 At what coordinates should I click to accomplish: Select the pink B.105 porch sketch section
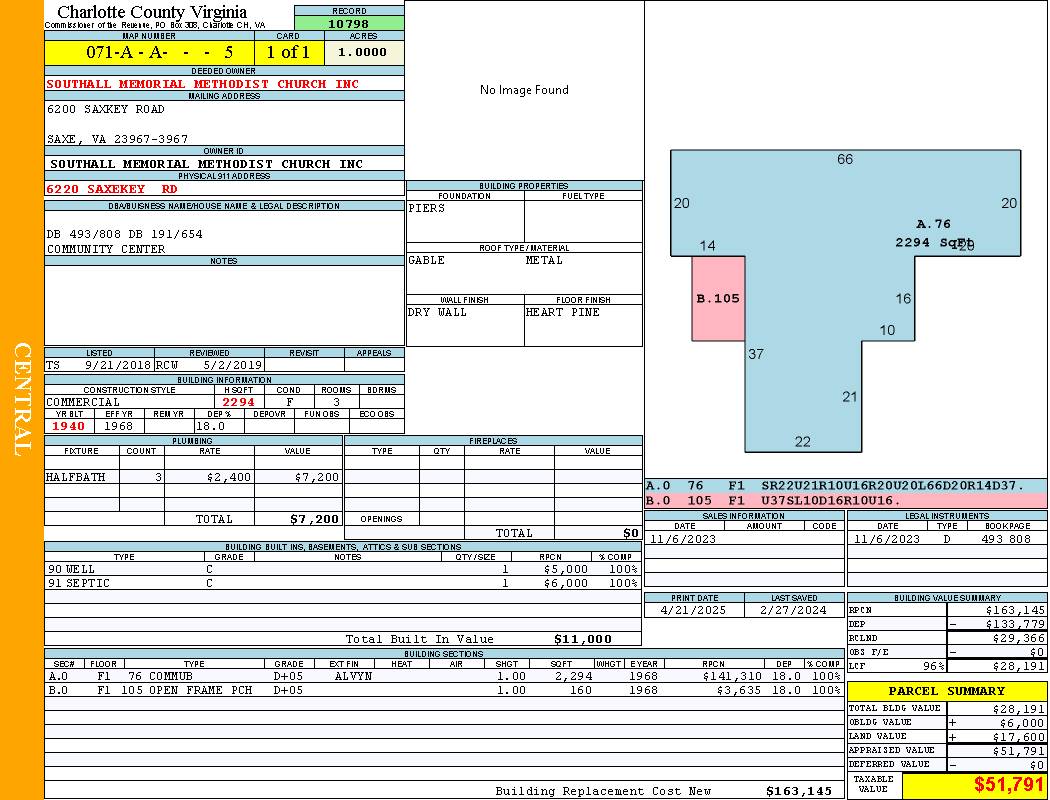pos(718,298)
